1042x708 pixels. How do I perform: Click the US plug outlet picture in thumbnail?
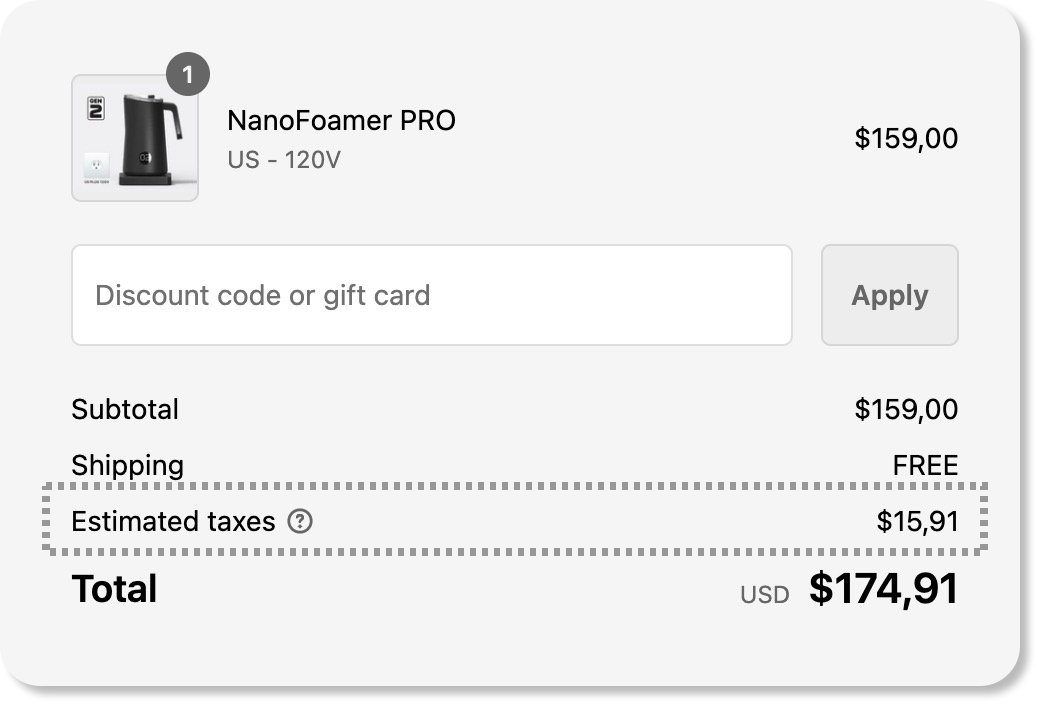click(x=97, y=164)
